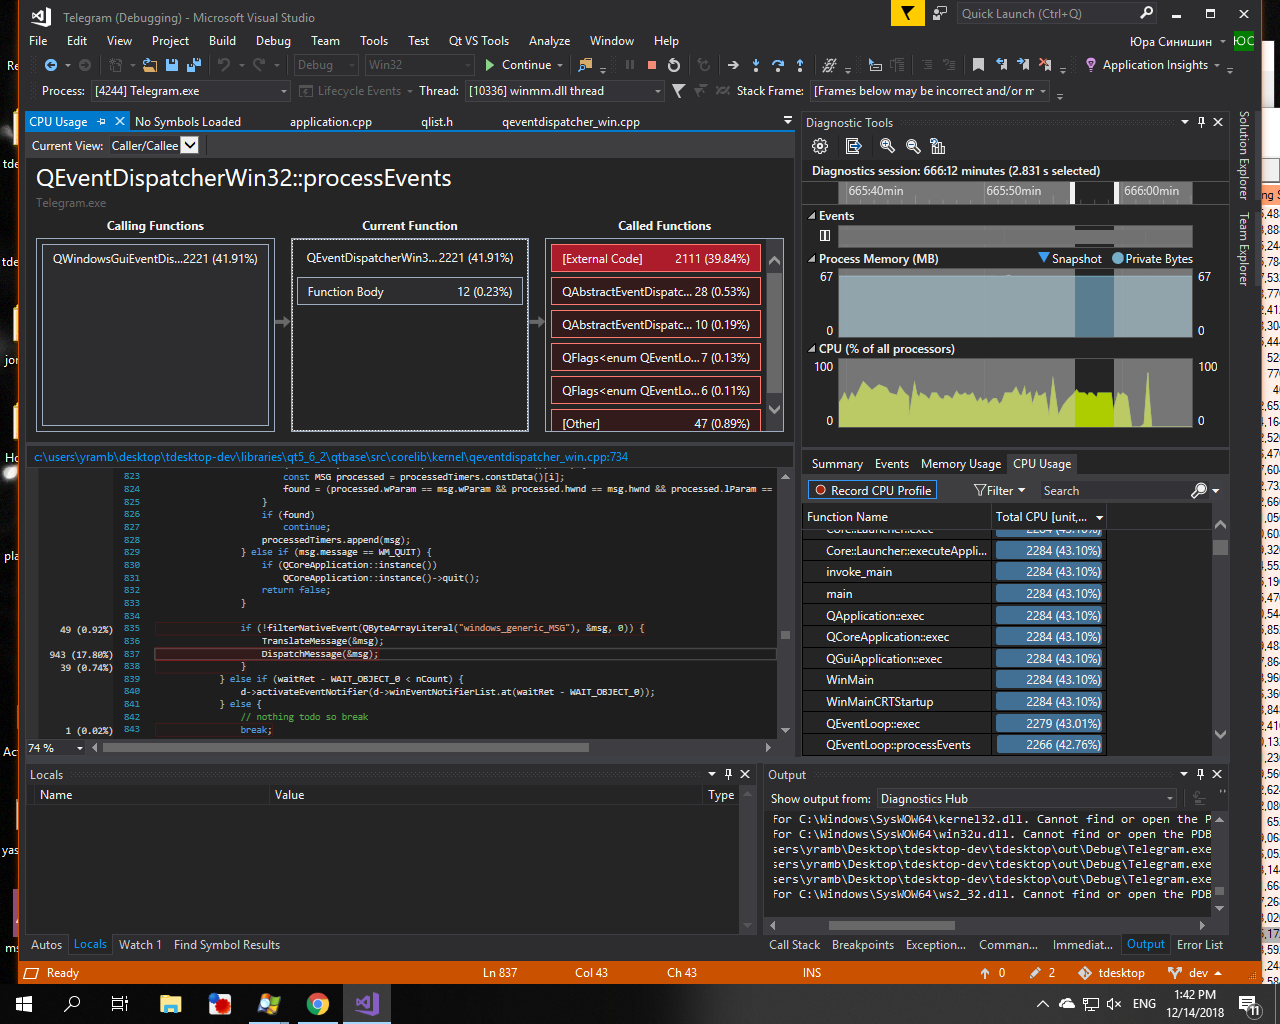
Task: Open the Debug menu
Action: coord(273,41)
